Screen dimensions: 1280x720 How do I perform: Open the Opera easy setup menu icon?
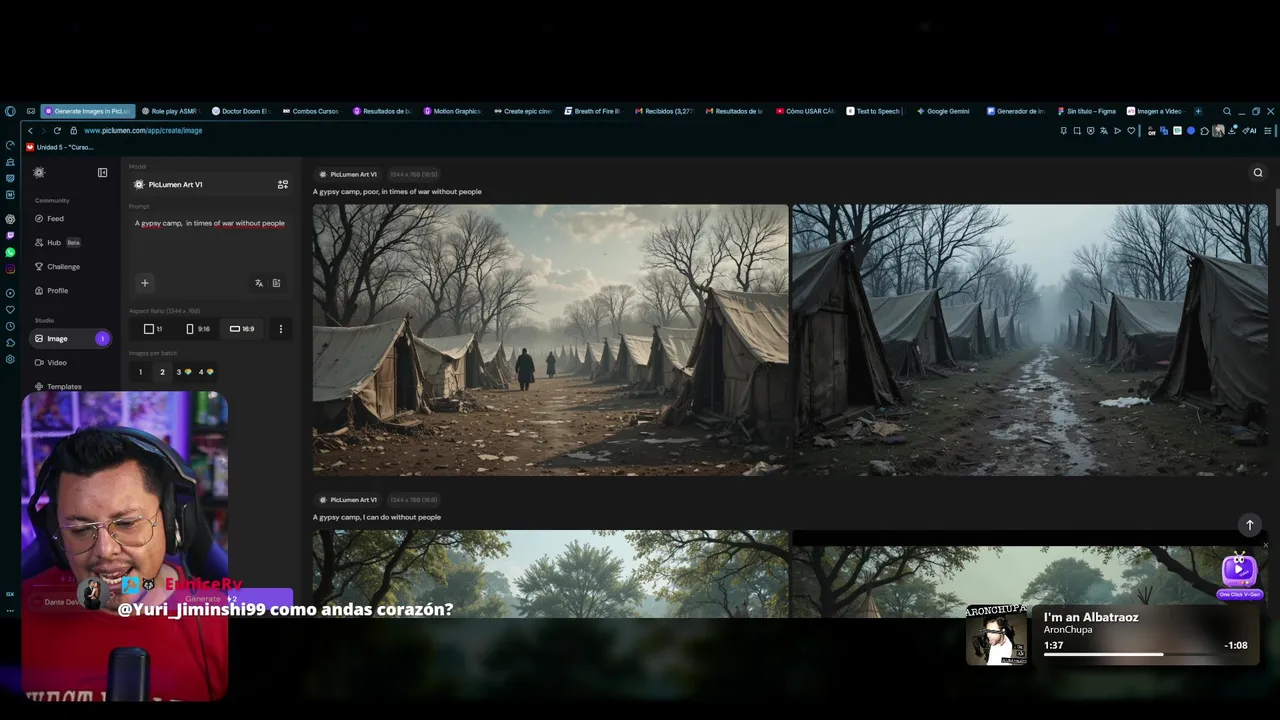(x=1268, y=131)
